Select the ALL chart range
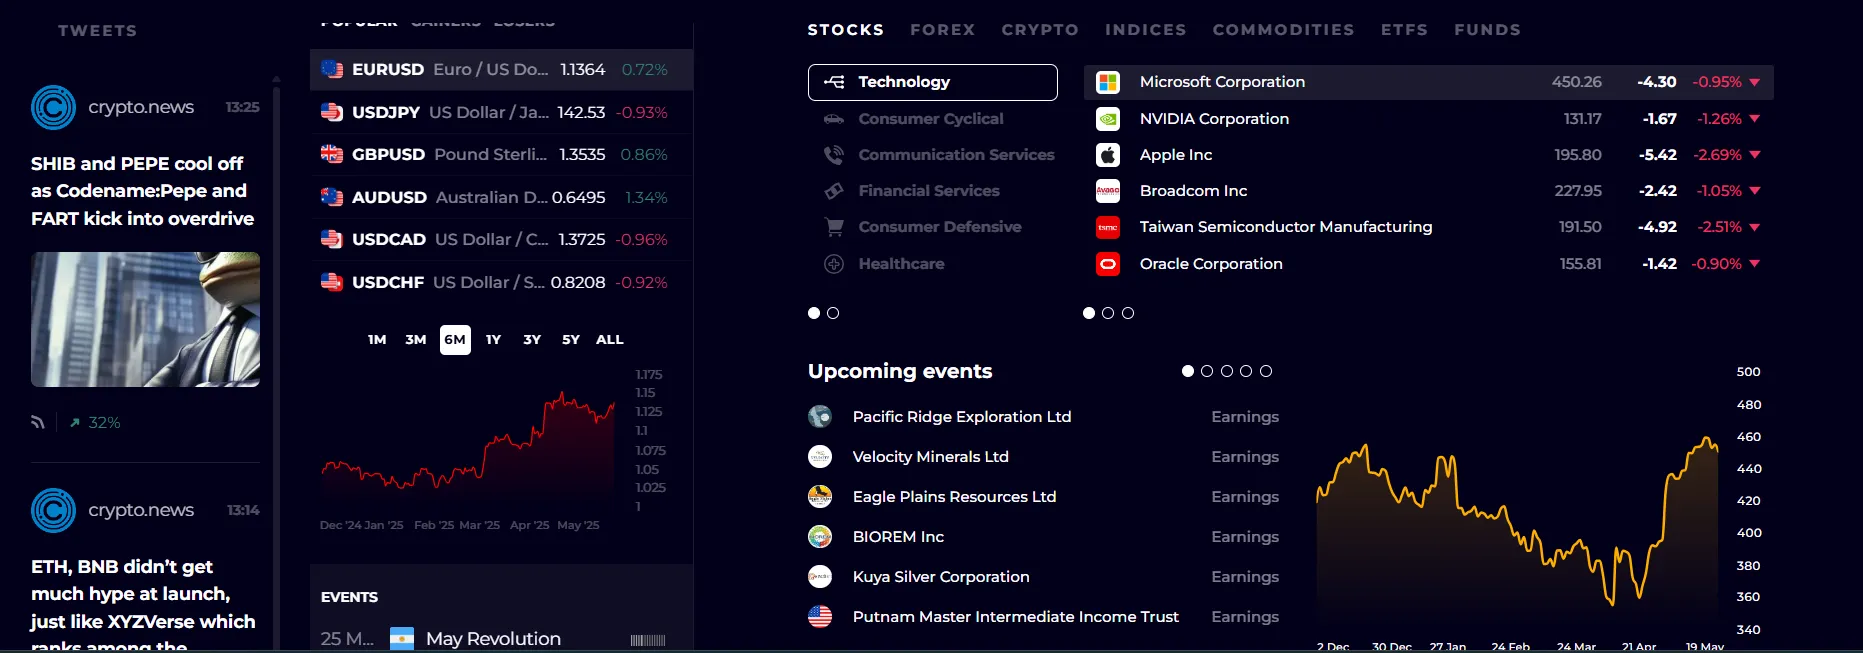The image size is (1863, 653). (610, 340)
